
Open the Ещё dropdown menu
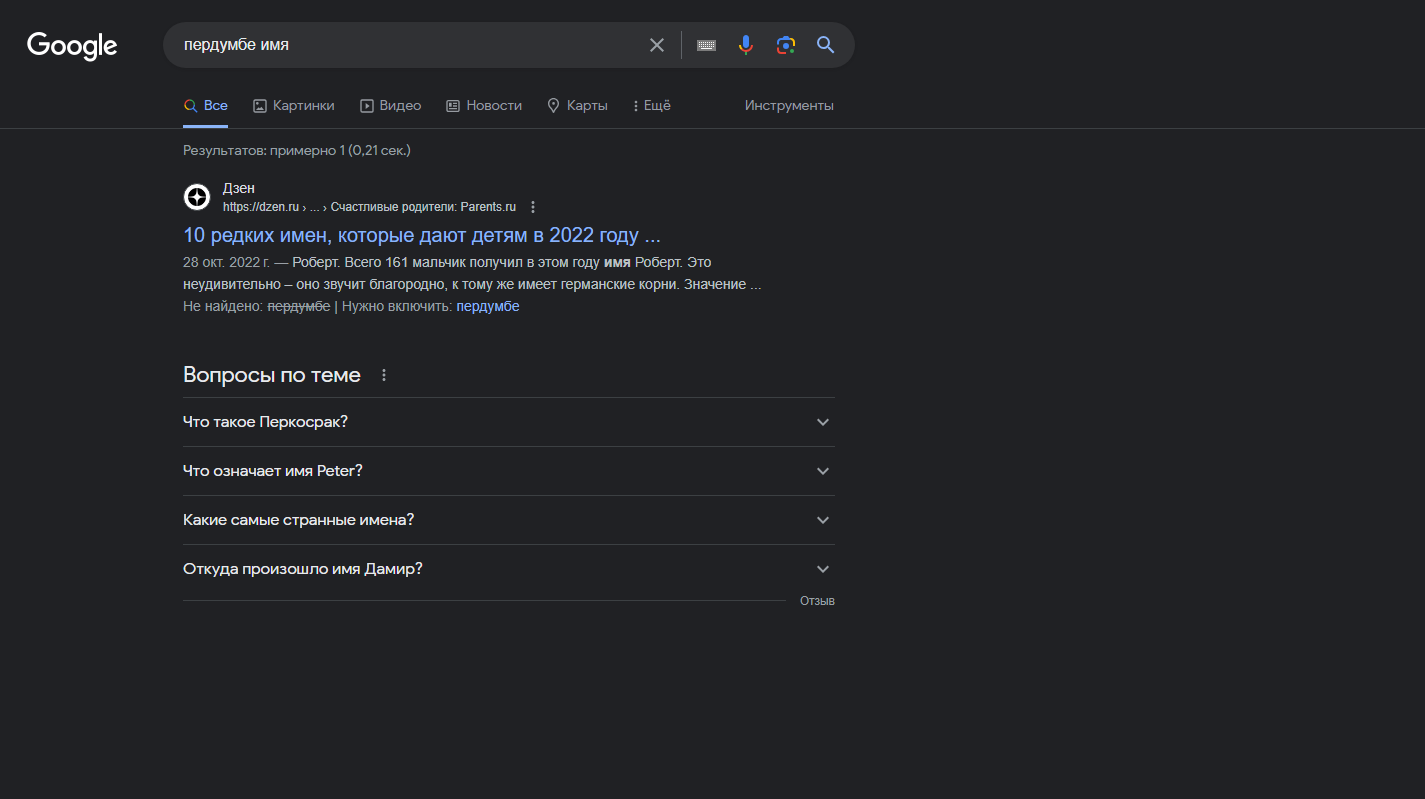point(652,106)
